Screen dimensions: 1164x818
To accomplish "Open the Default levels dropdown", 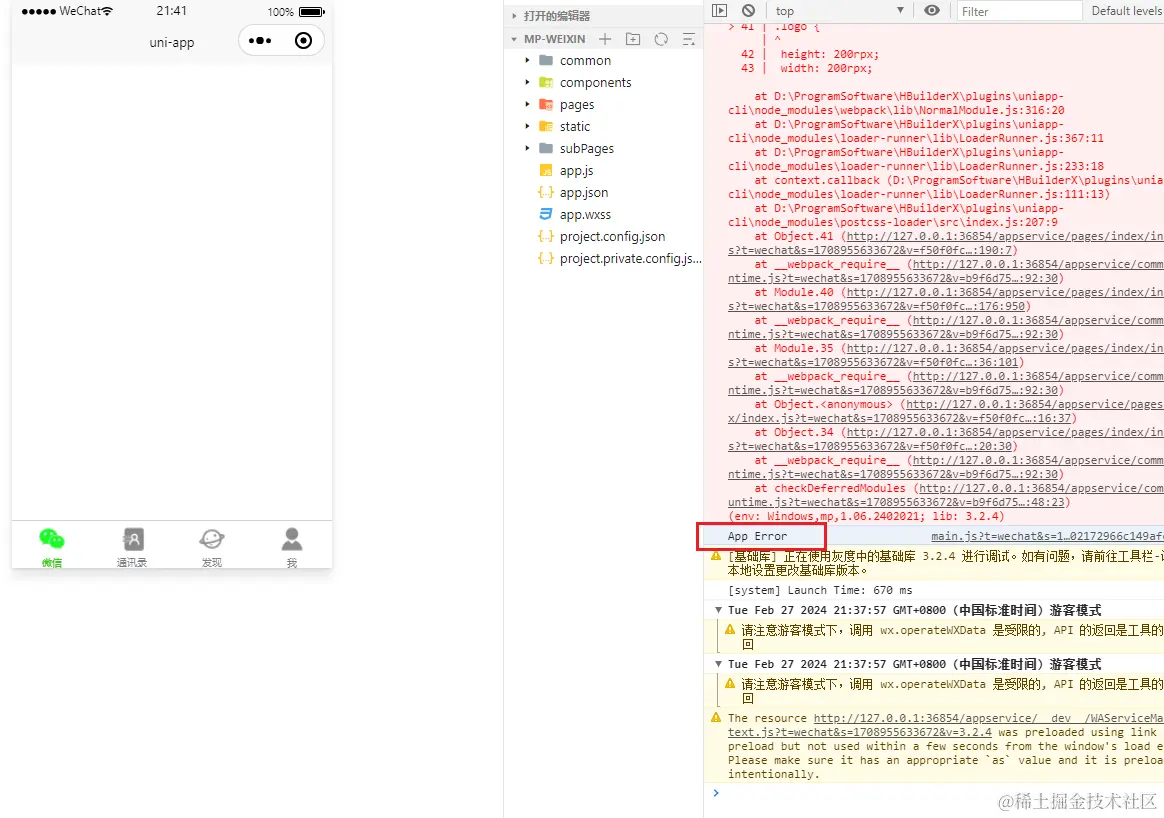I will pos(1125,11).
